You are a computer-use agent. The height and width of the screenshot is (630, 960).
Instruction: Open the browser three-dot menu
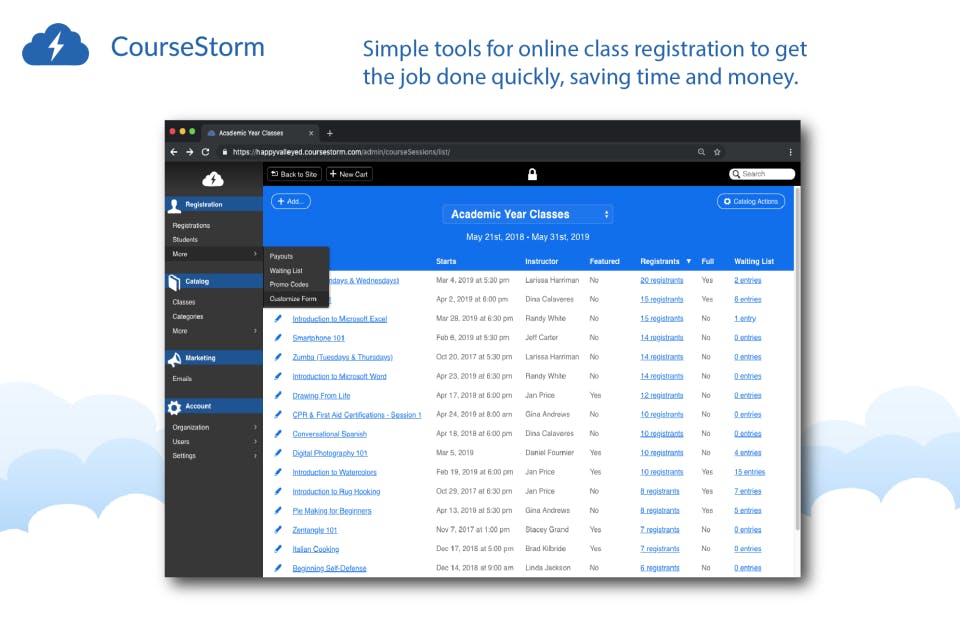pos(790,152)
